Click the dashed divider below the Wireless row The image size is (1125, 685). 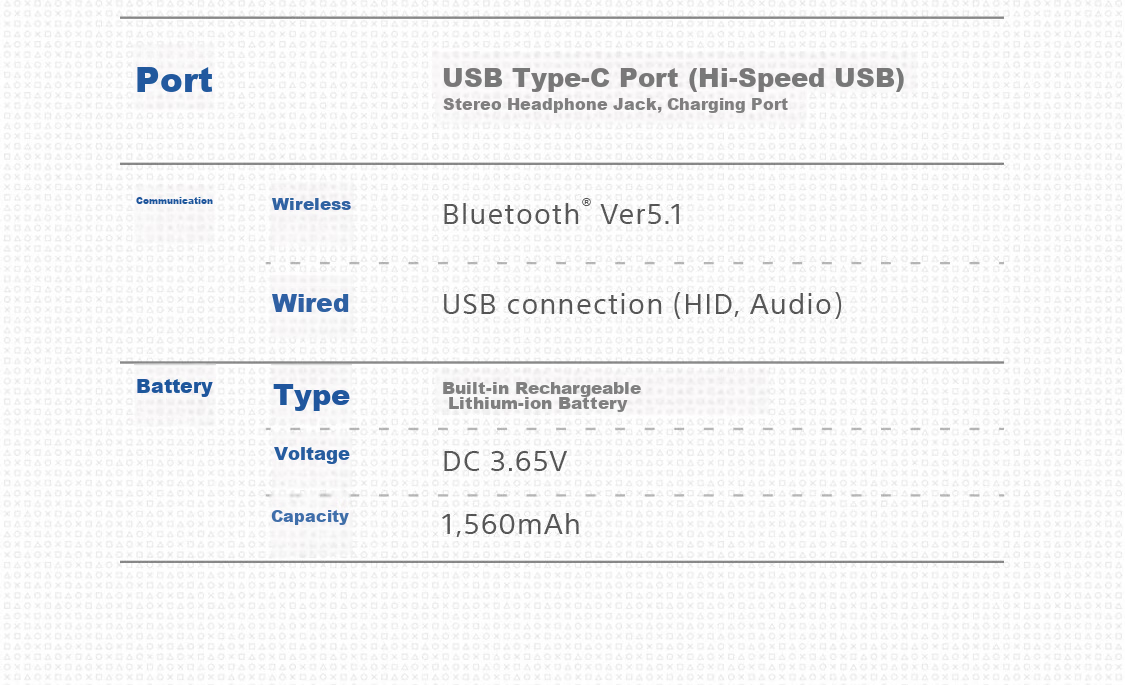(x=634, y=263)
